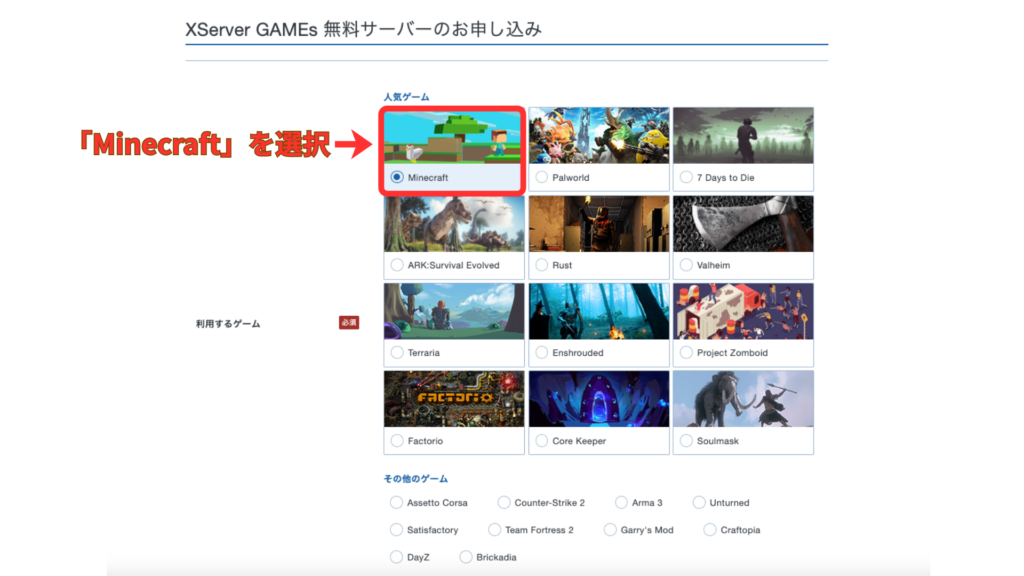Click the ARK:Survival Evolved dinosaur image
Screen dimensions: 1024x576
point(453,223)
